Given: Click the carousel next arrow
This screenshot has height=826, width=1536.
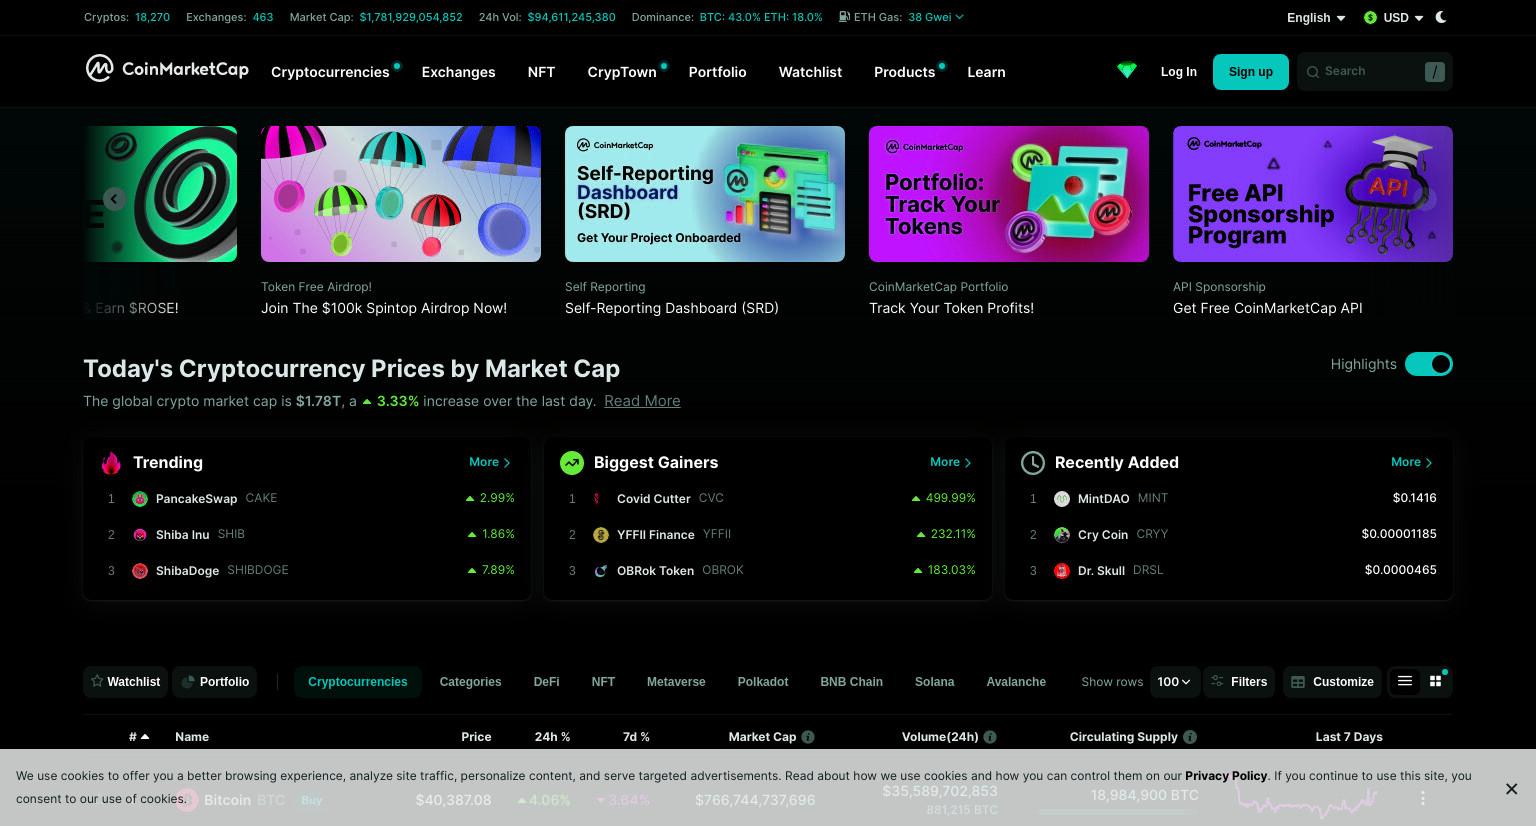Looking at the screenshot, I should pyautogui.click(x=1425, y=198).
